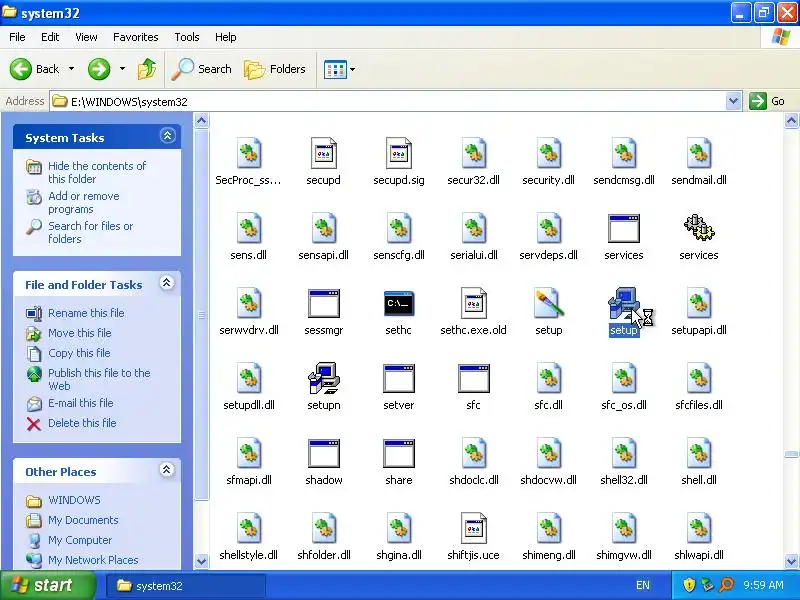Image resolution: width=800 pixels, height=600 pixels.
Task: Click file list scroll up arrow
Action: (x=791, y=120)
